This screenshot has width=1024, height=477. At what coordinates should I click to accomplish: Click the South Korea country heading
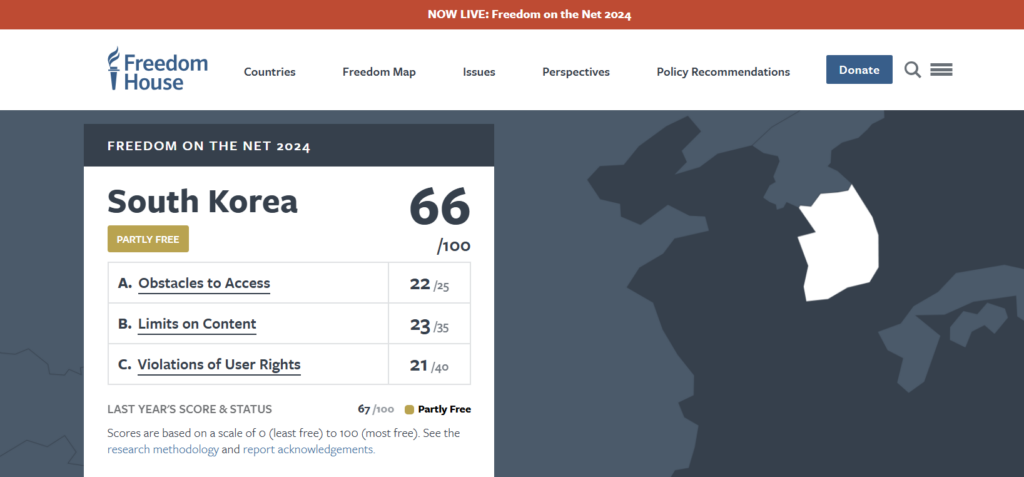[x=202, y=202]
